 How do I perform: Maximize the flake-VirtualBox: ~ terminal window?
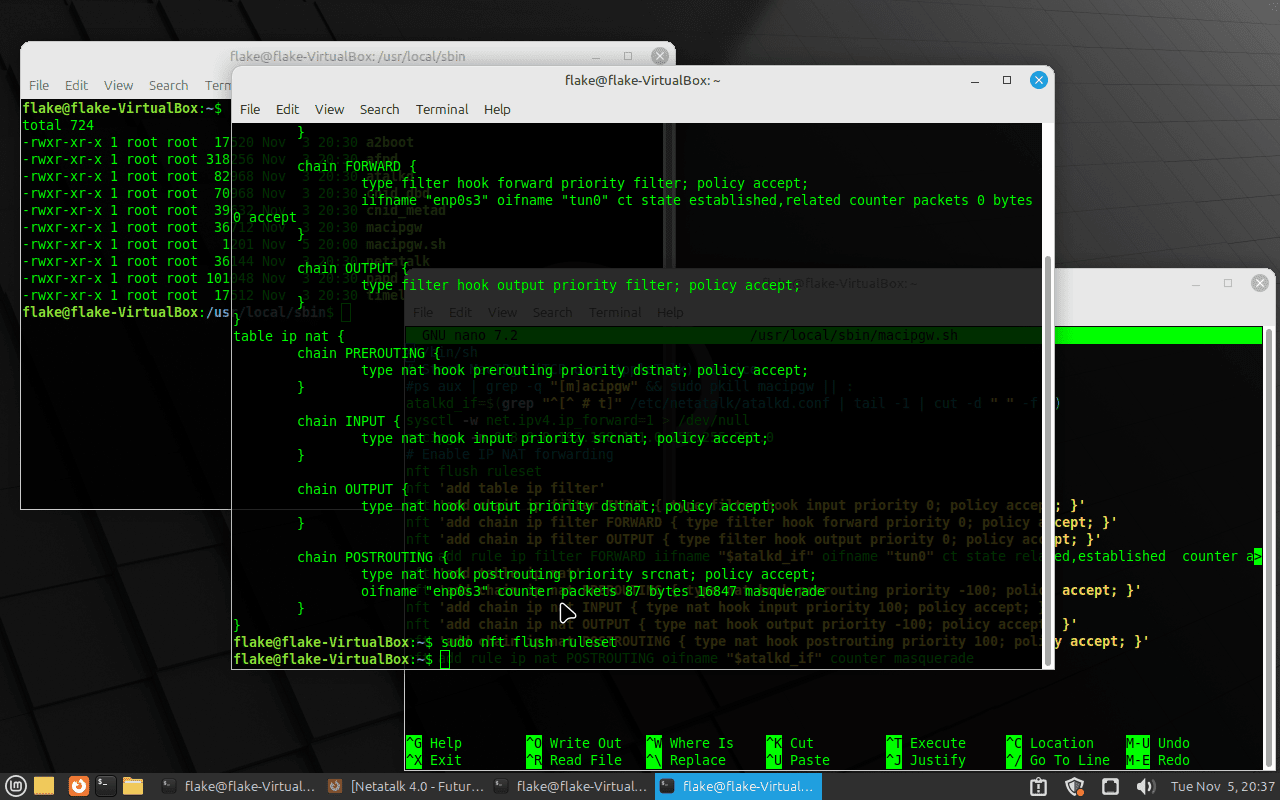tap(1007, 80)
